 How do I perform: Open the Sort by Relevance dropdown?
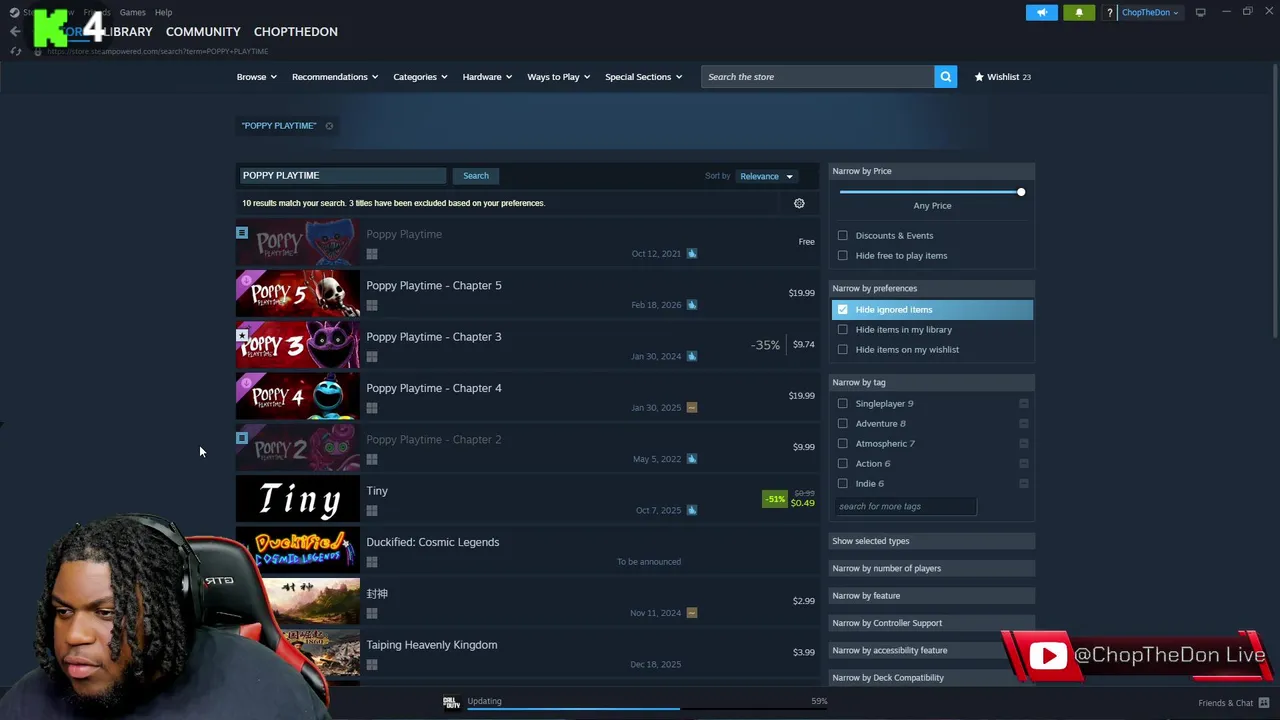[766, 177]
